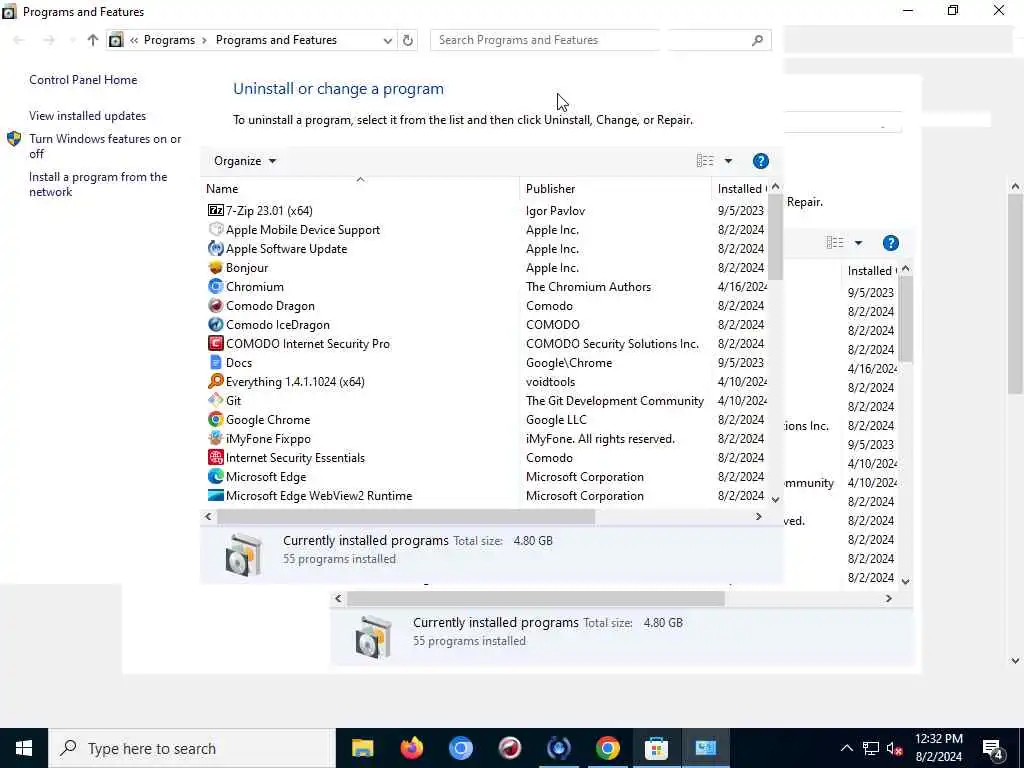The height and width of the screenshot is (768, 1024).
Task: Select the 7-Zip 23.01 (x64) program icon
Action: (216, 210)
